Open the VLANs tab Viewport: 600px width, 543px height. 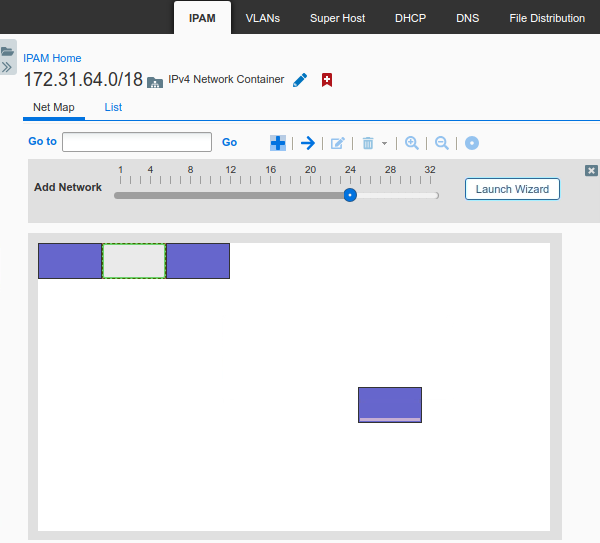click(263, 18)
